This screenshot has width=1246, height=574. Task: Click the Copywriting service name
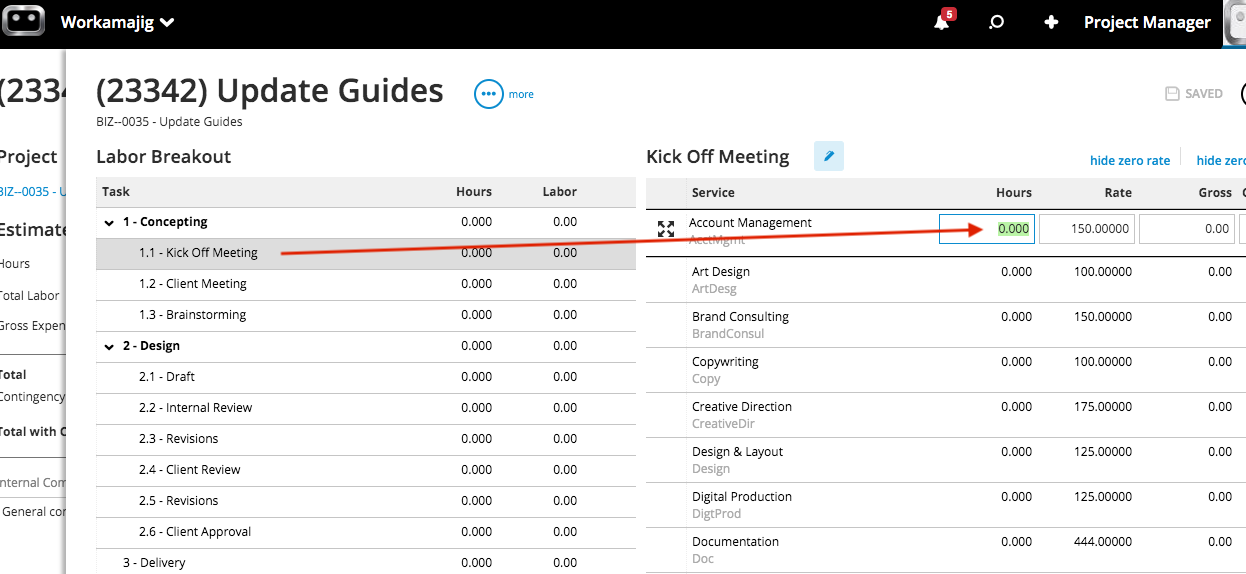725,362
